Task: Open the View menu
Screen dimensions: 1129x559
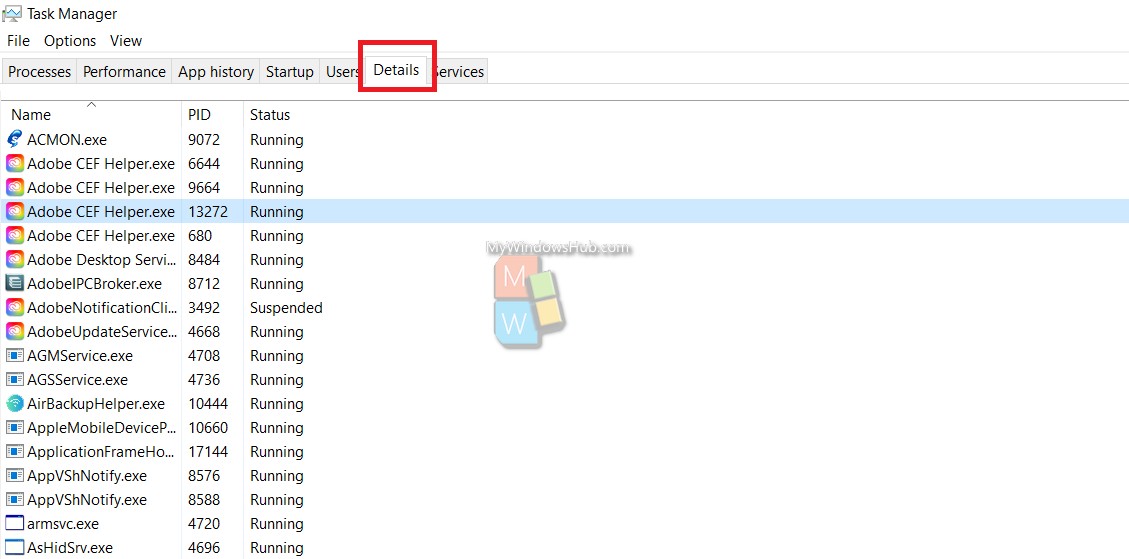Action: [x=126, y=41]
